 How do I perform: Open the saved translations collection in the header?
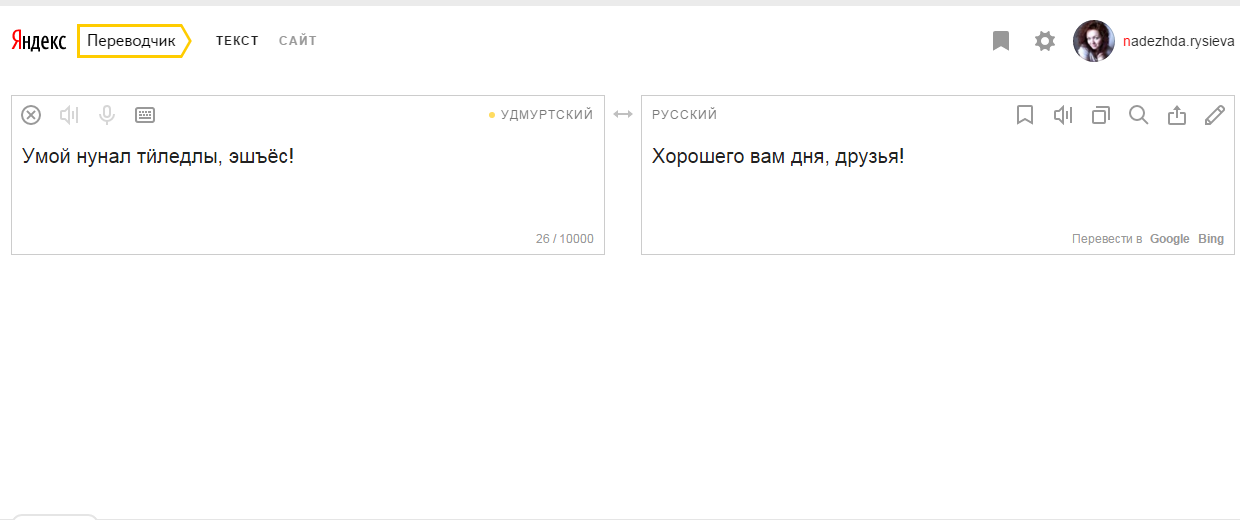(1001, 41)
